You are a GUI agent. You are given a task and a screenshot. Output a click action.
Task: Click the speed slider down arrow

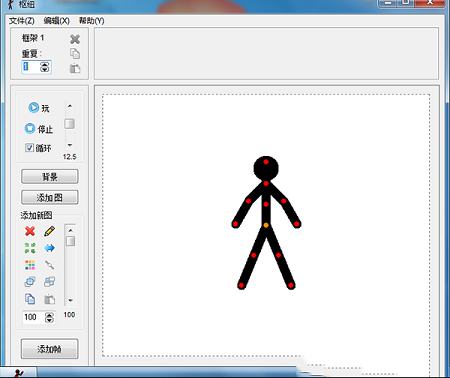click(70, 145)
